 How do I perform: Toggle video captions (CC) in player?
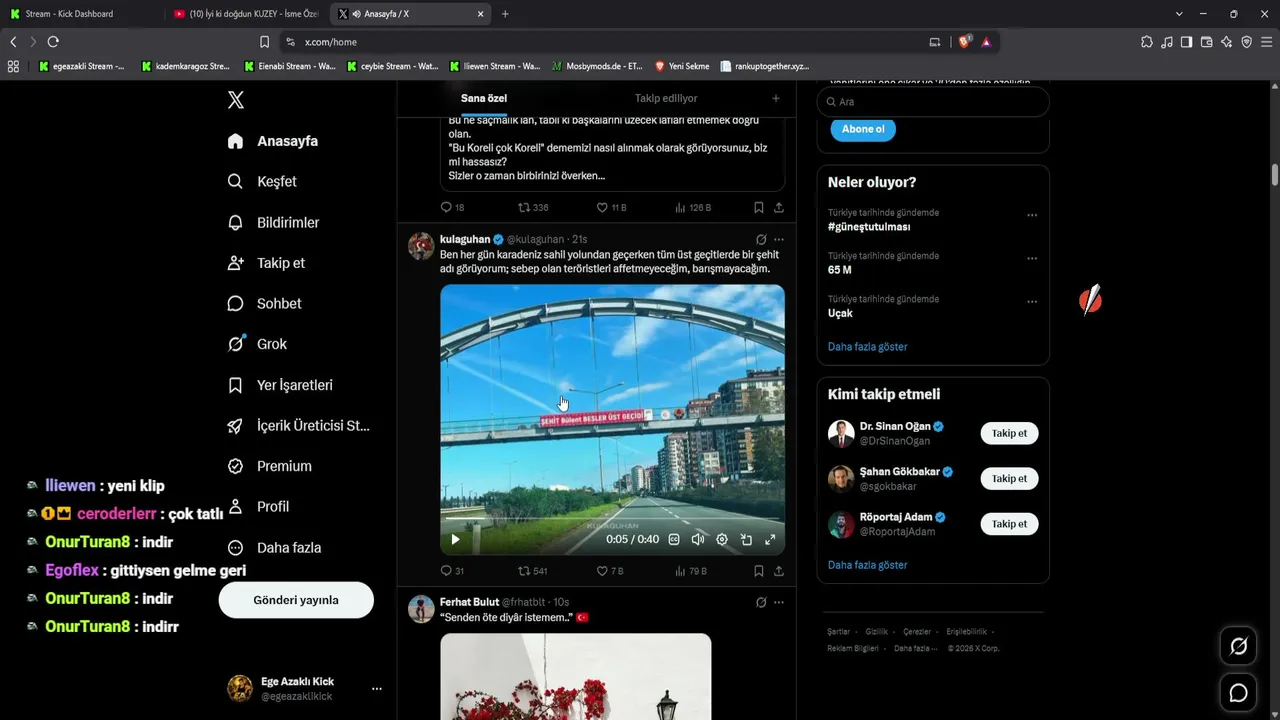674,540
